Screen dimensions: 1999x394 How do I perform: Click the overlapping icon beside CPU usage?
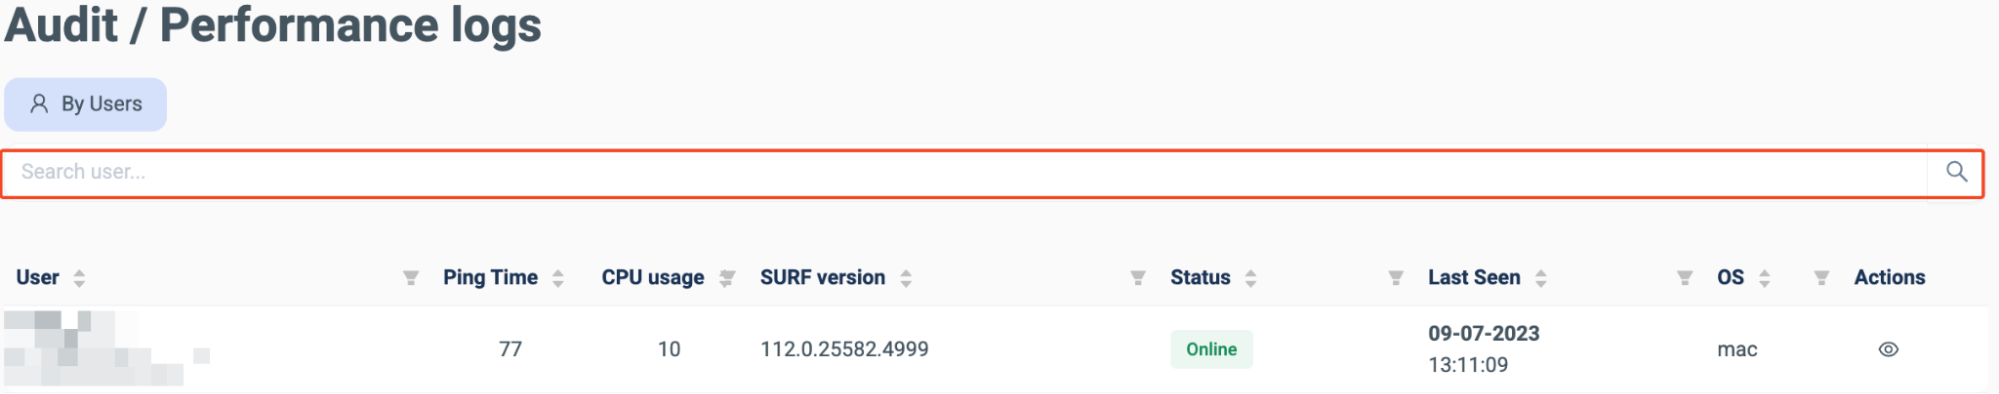(x=727, y=278)
